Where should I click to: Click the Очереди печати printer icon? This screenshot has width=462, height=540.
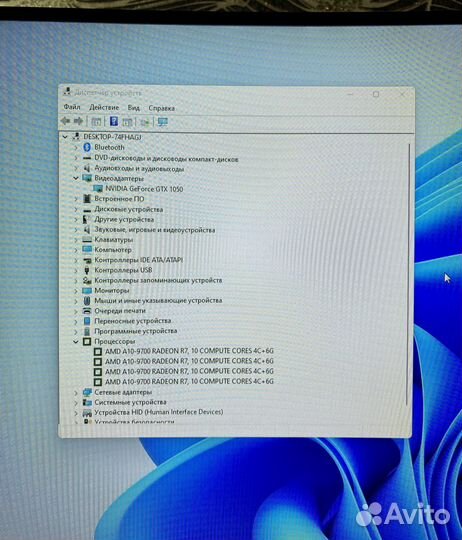(87, 311)
